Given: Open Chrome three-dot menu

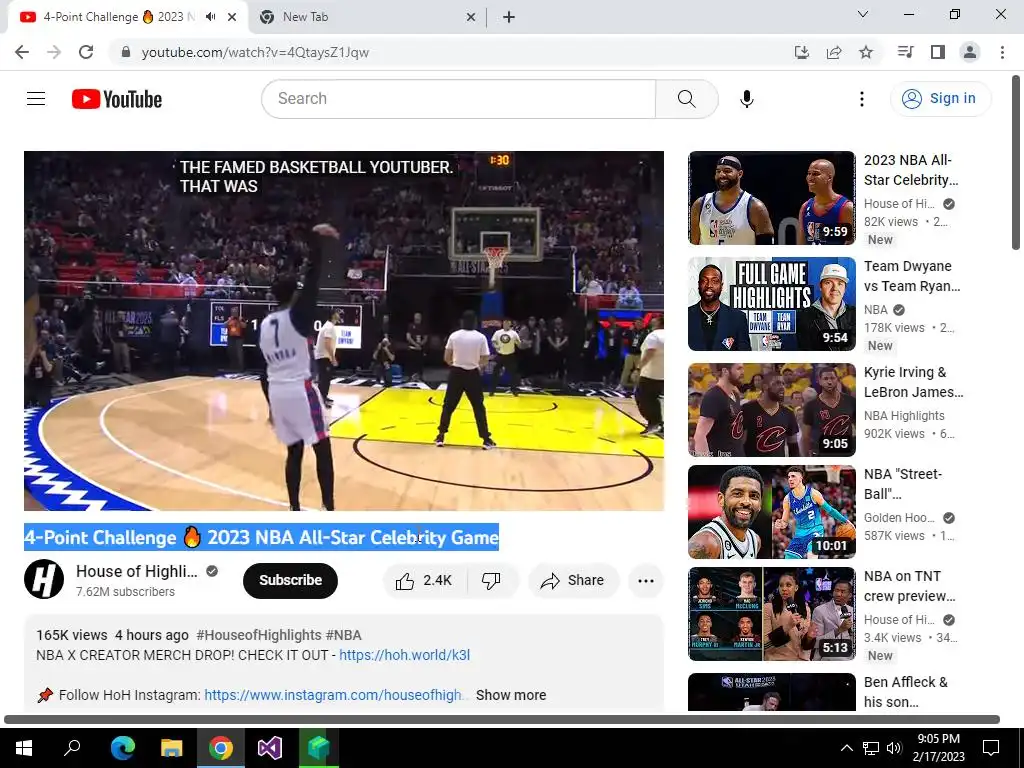Looking at the screenshot, I should click(x=1002, y=52).
